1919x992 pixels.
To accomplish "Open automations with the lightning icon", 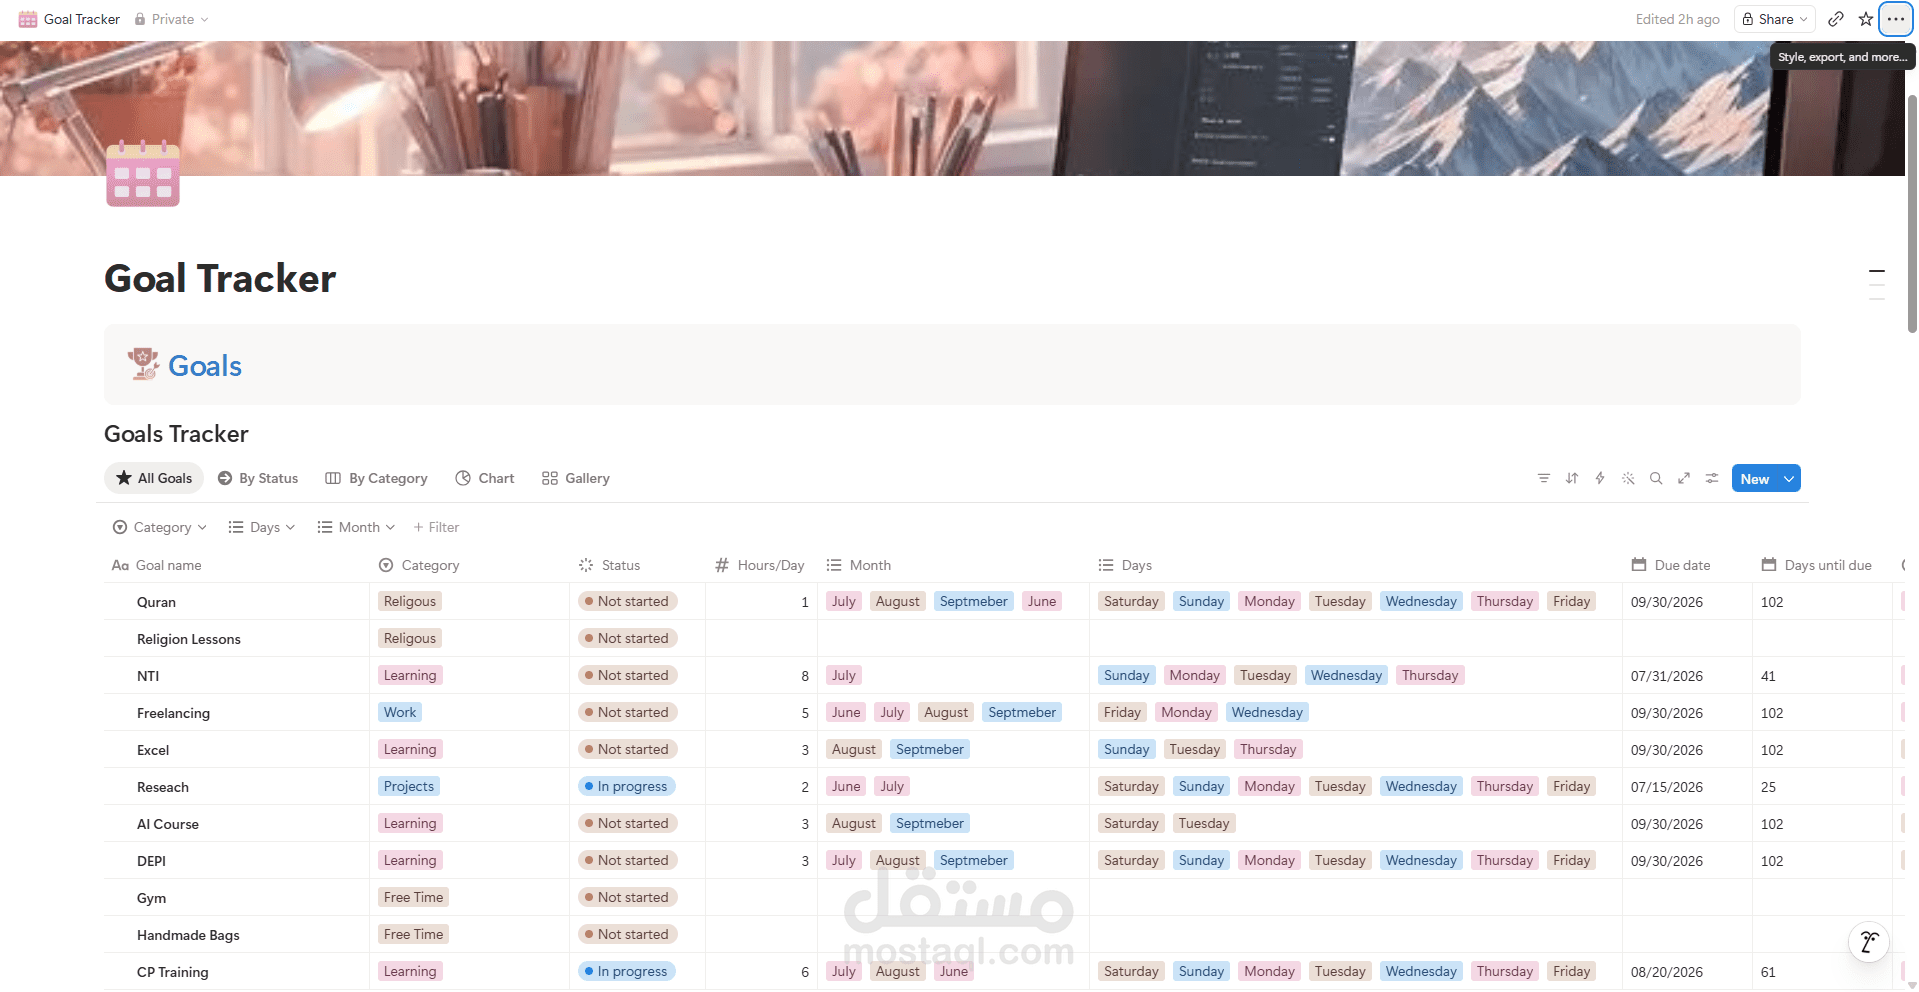I will pos(1600,478).
